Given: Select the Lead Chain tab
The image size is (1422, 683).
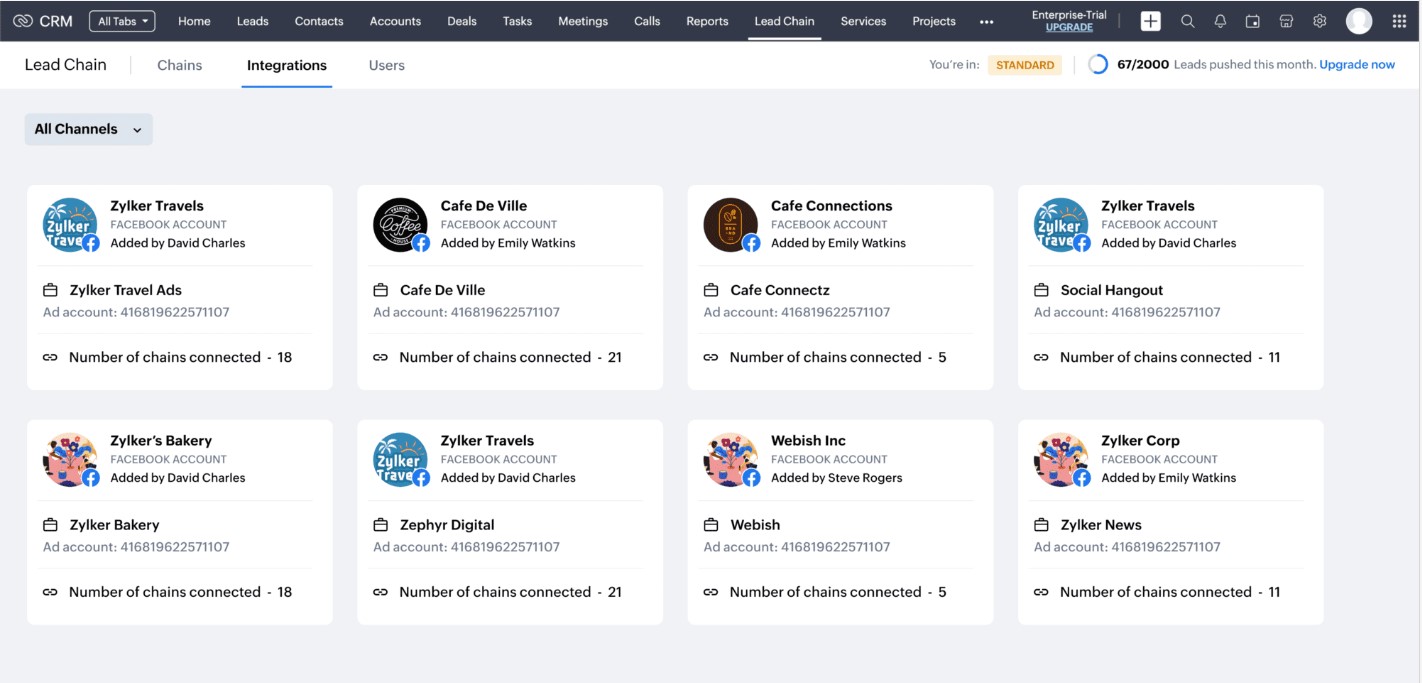Looking at the screenshot, I should coord(784,21).
